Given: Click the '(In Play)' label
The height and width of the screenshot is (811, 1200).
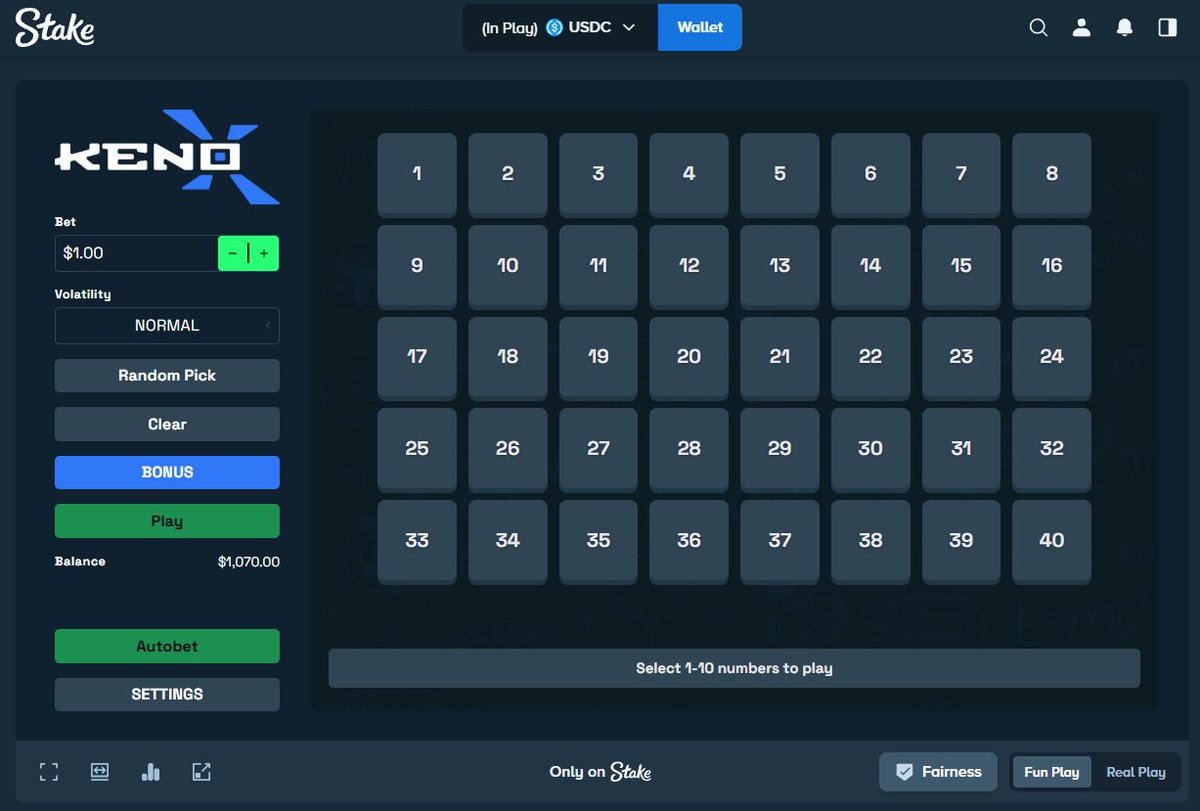Looking at the screenshot, I should (510, 28).
